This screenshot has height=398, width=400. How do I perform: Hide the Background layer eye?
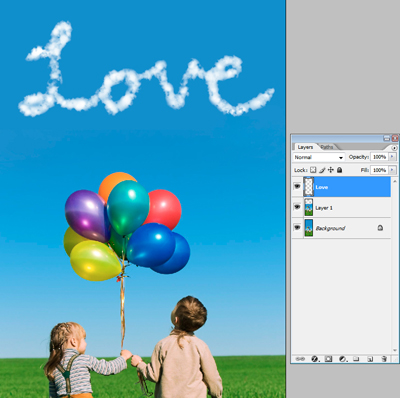297,228
